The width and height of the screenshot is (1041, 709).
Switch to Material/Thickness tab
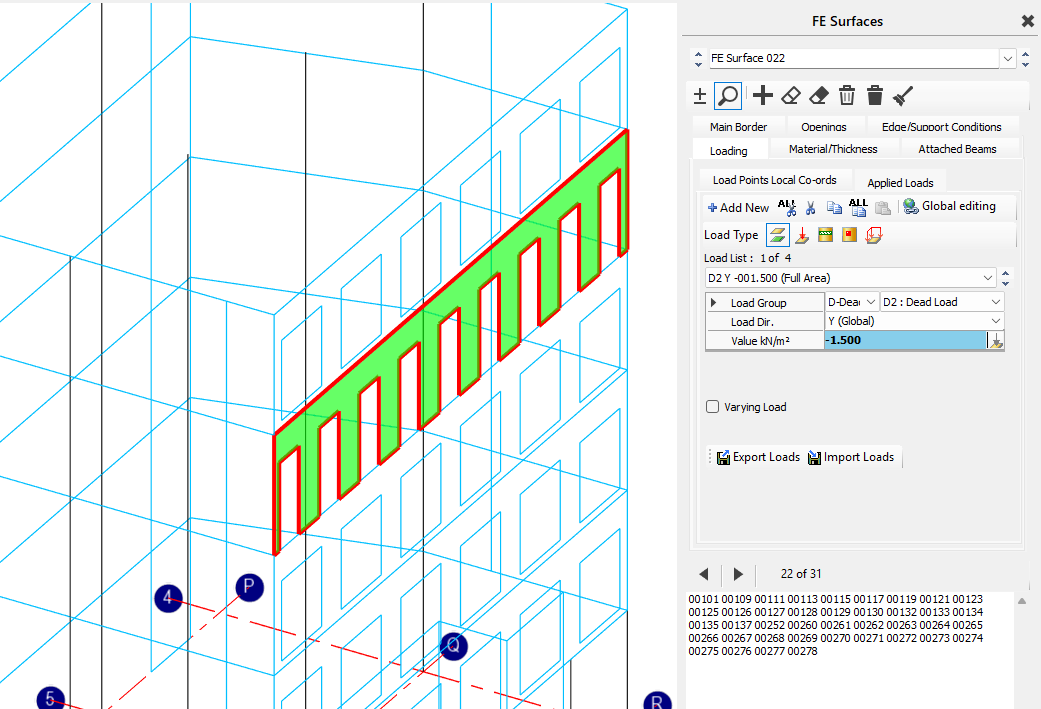coord(833,149)
